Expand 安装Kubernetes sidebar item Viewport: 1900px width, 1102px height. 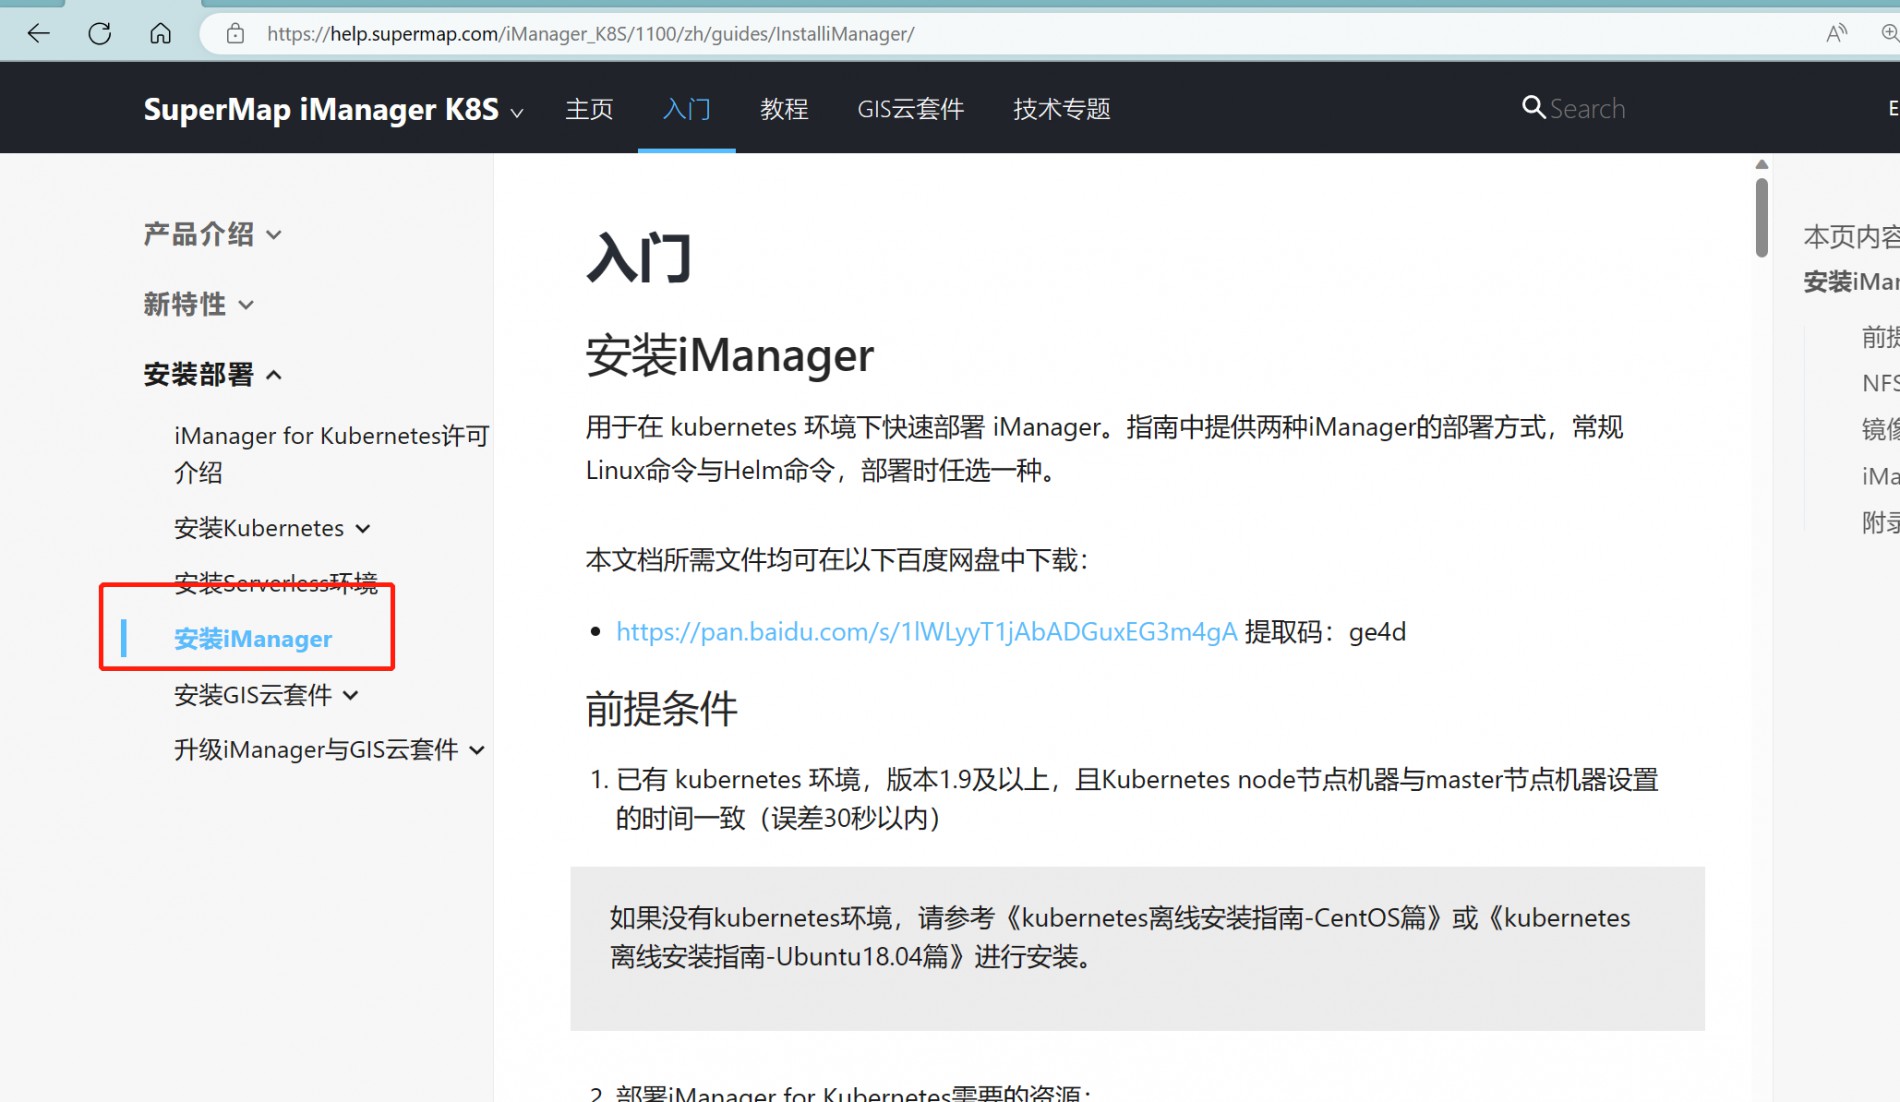(x=272, y=528)
